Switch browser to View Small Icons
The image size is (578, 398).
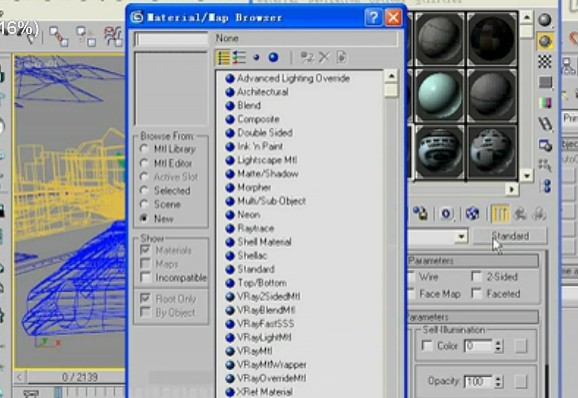click(257, 58)
